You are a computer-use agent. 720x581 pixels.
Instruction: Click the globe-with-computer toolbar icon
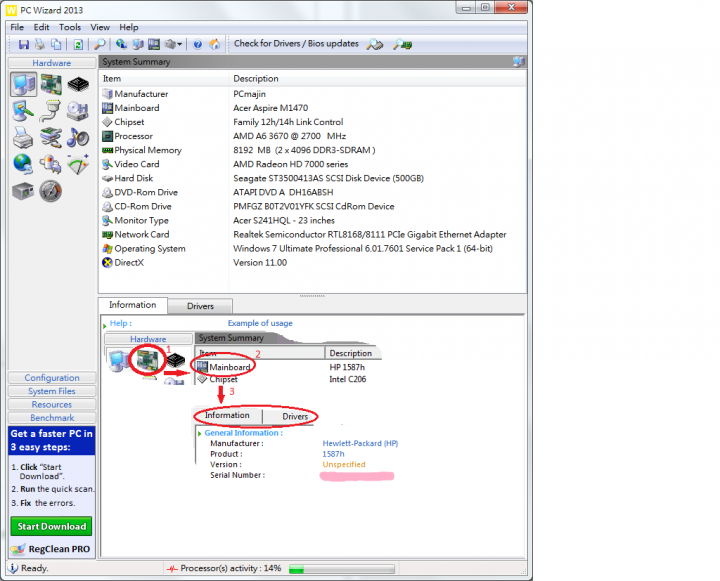[x=121, y=44]
